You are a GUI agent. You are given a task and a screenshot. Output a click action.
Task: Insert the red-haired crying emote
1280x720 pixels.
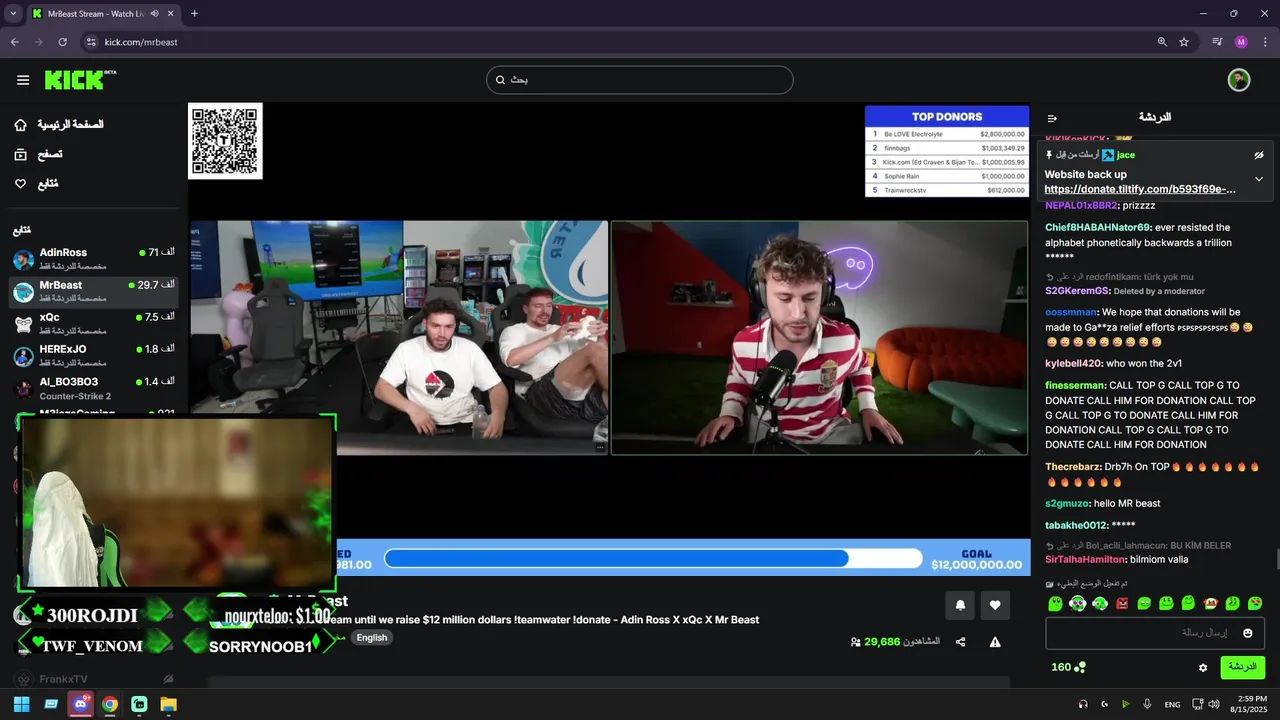[x=1210, y=603]
